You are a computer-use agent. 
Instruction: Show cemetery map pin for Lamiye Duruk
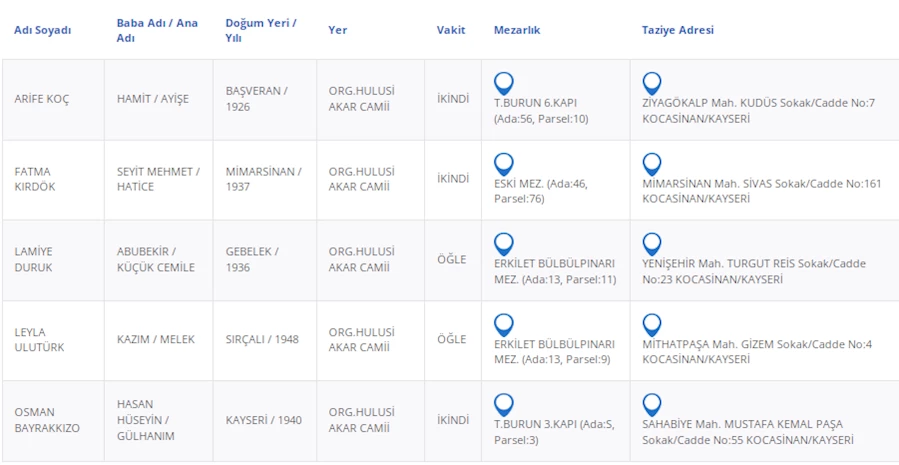[504, 244]
